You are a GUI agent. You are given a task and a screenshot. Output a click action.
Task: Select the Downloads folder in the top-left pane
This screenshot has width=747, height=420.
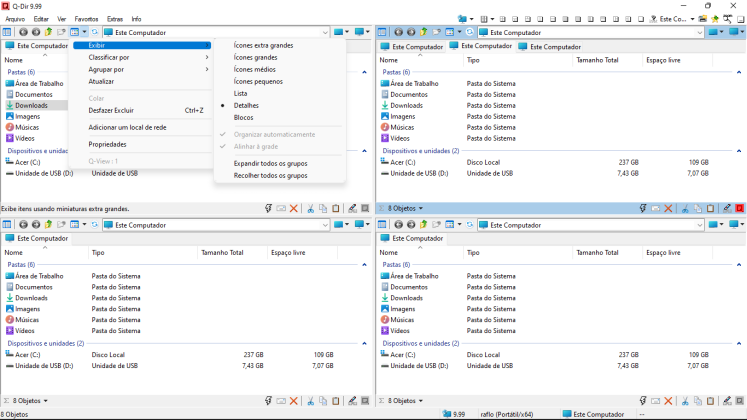coord(31,105)
